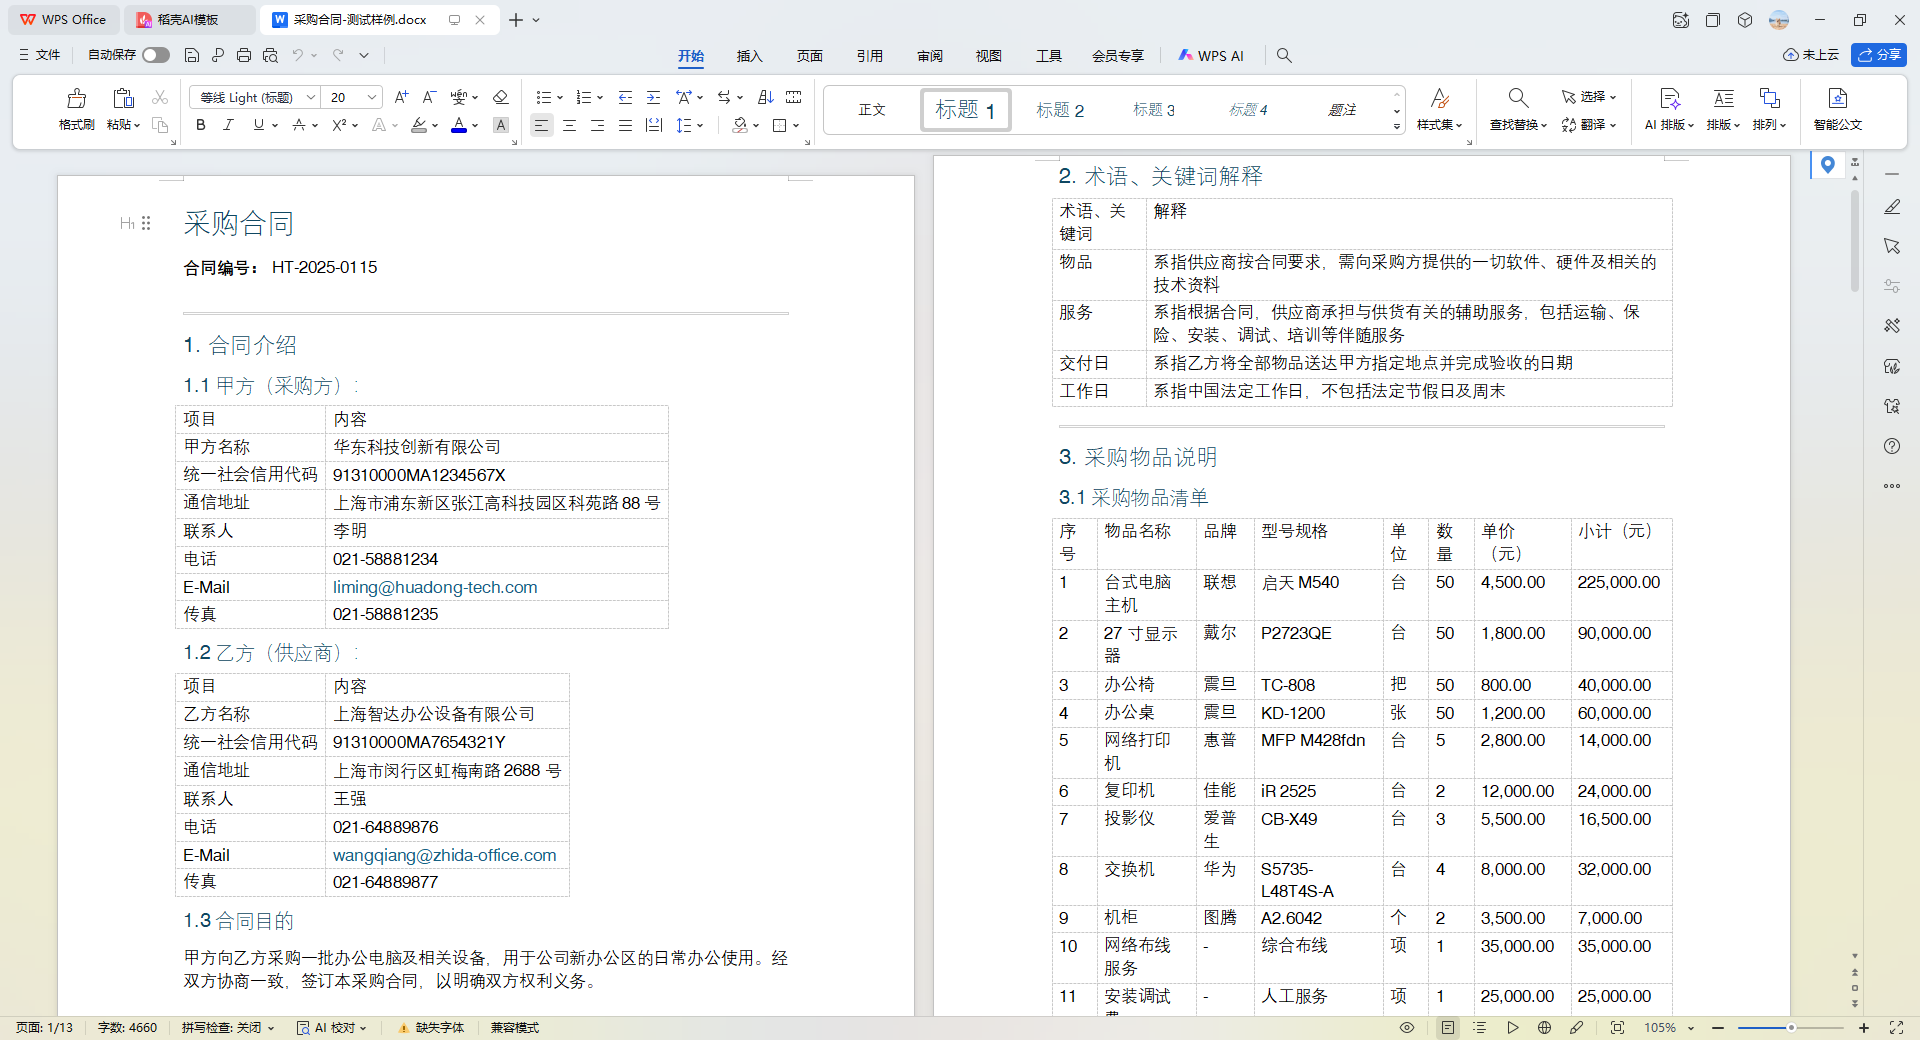
Task: Open the font color dropdown arrow
Action: (x=473, y=125)
